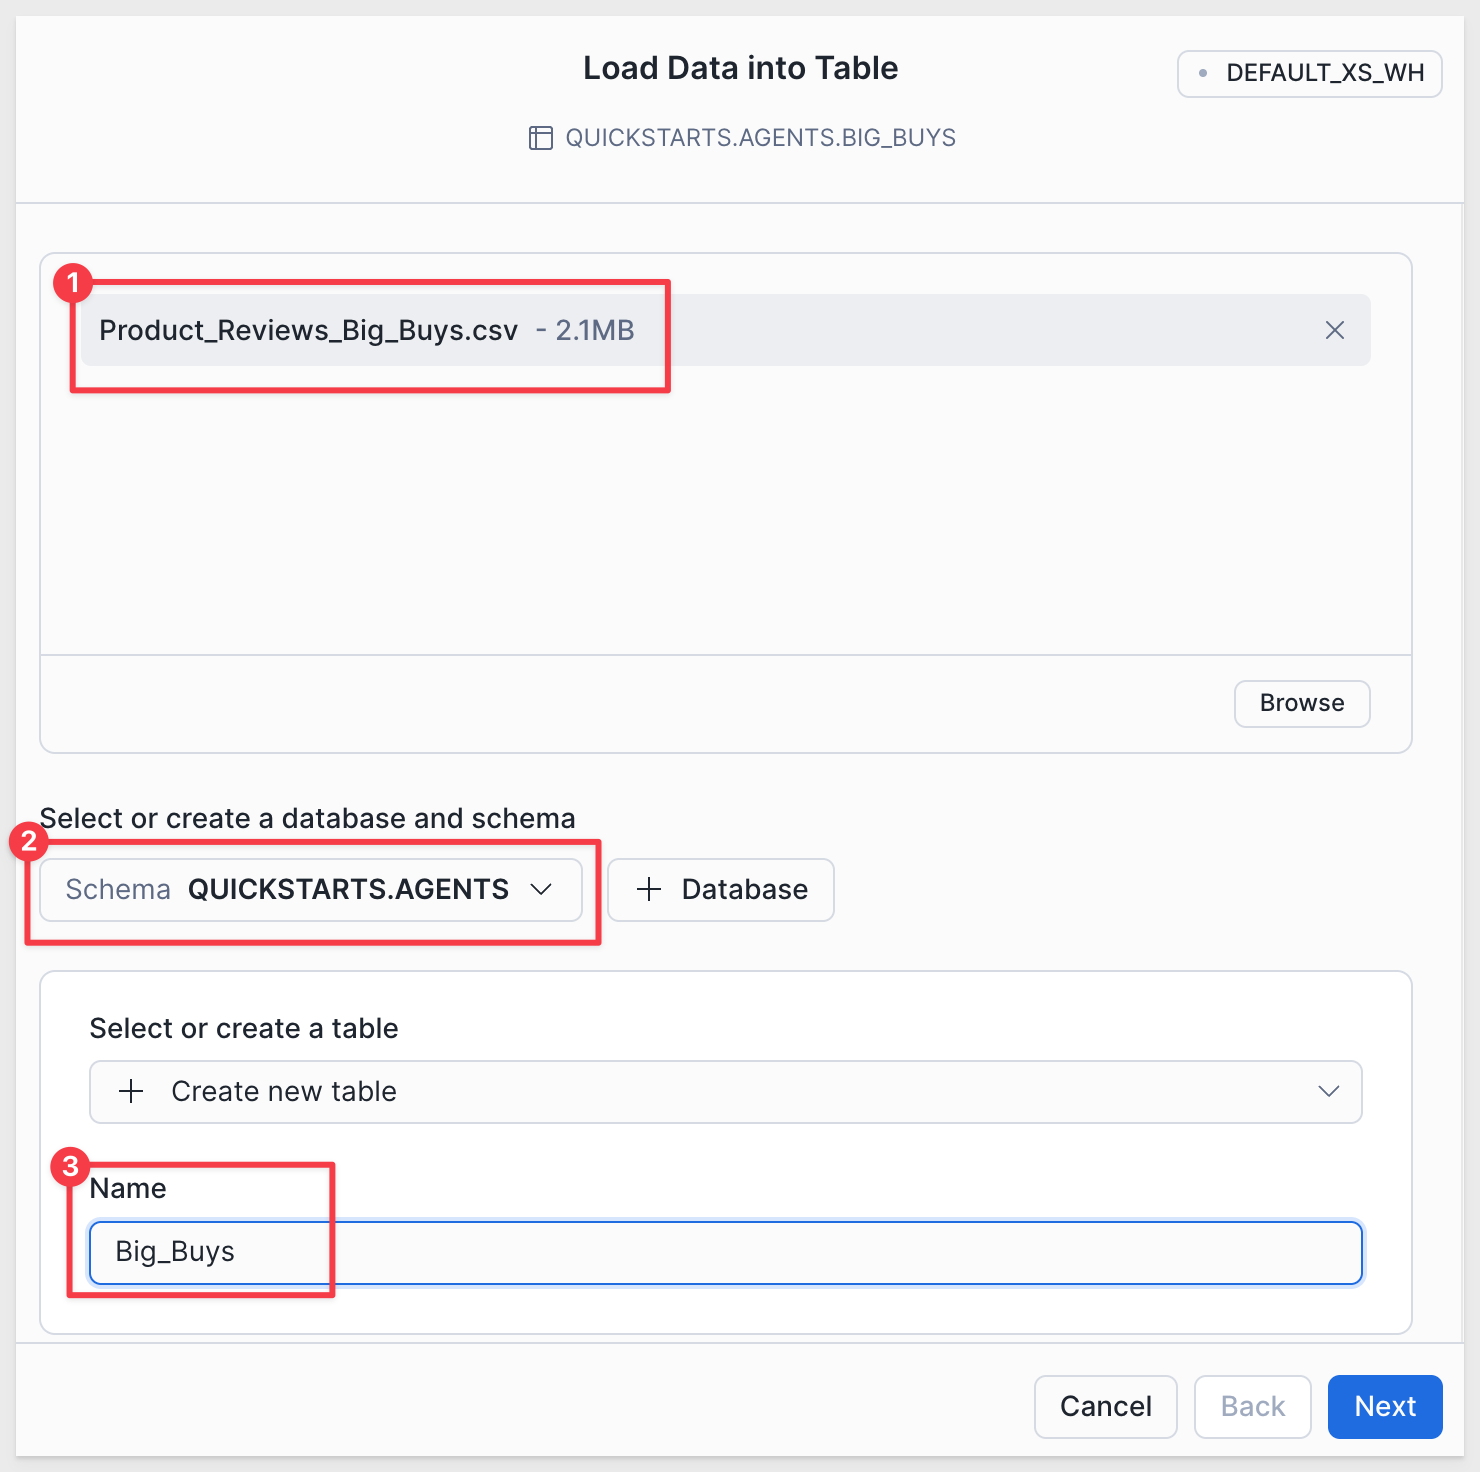Click the empty file drop area
This screenshot has height=1472, width=1480.
(x=725, y=510)
